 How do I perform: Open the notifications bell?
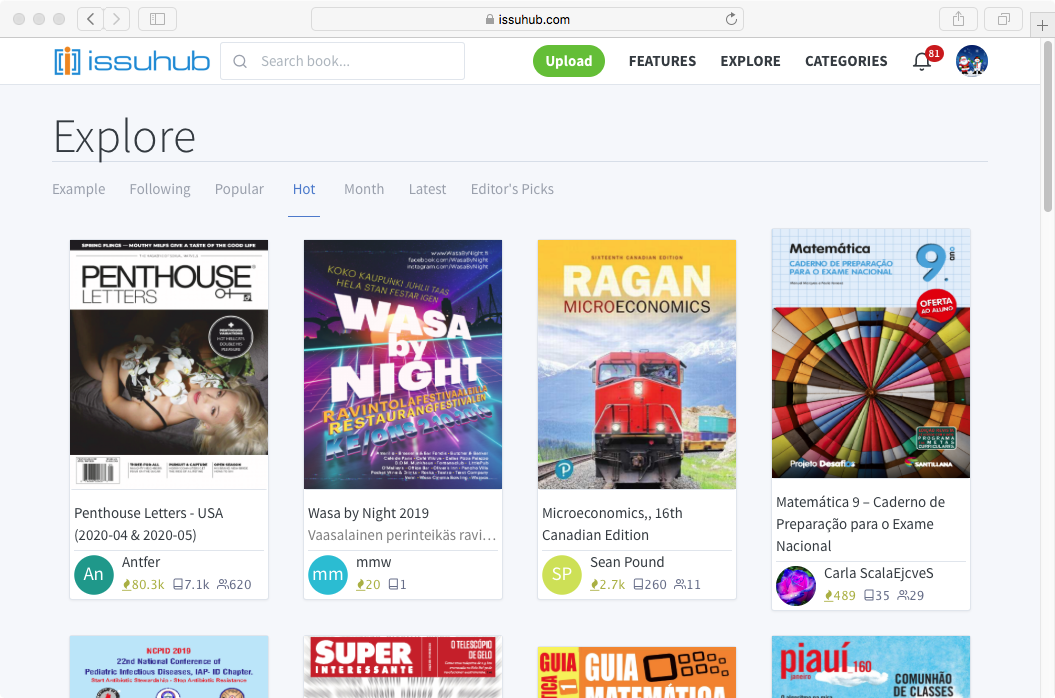(922, 61)
